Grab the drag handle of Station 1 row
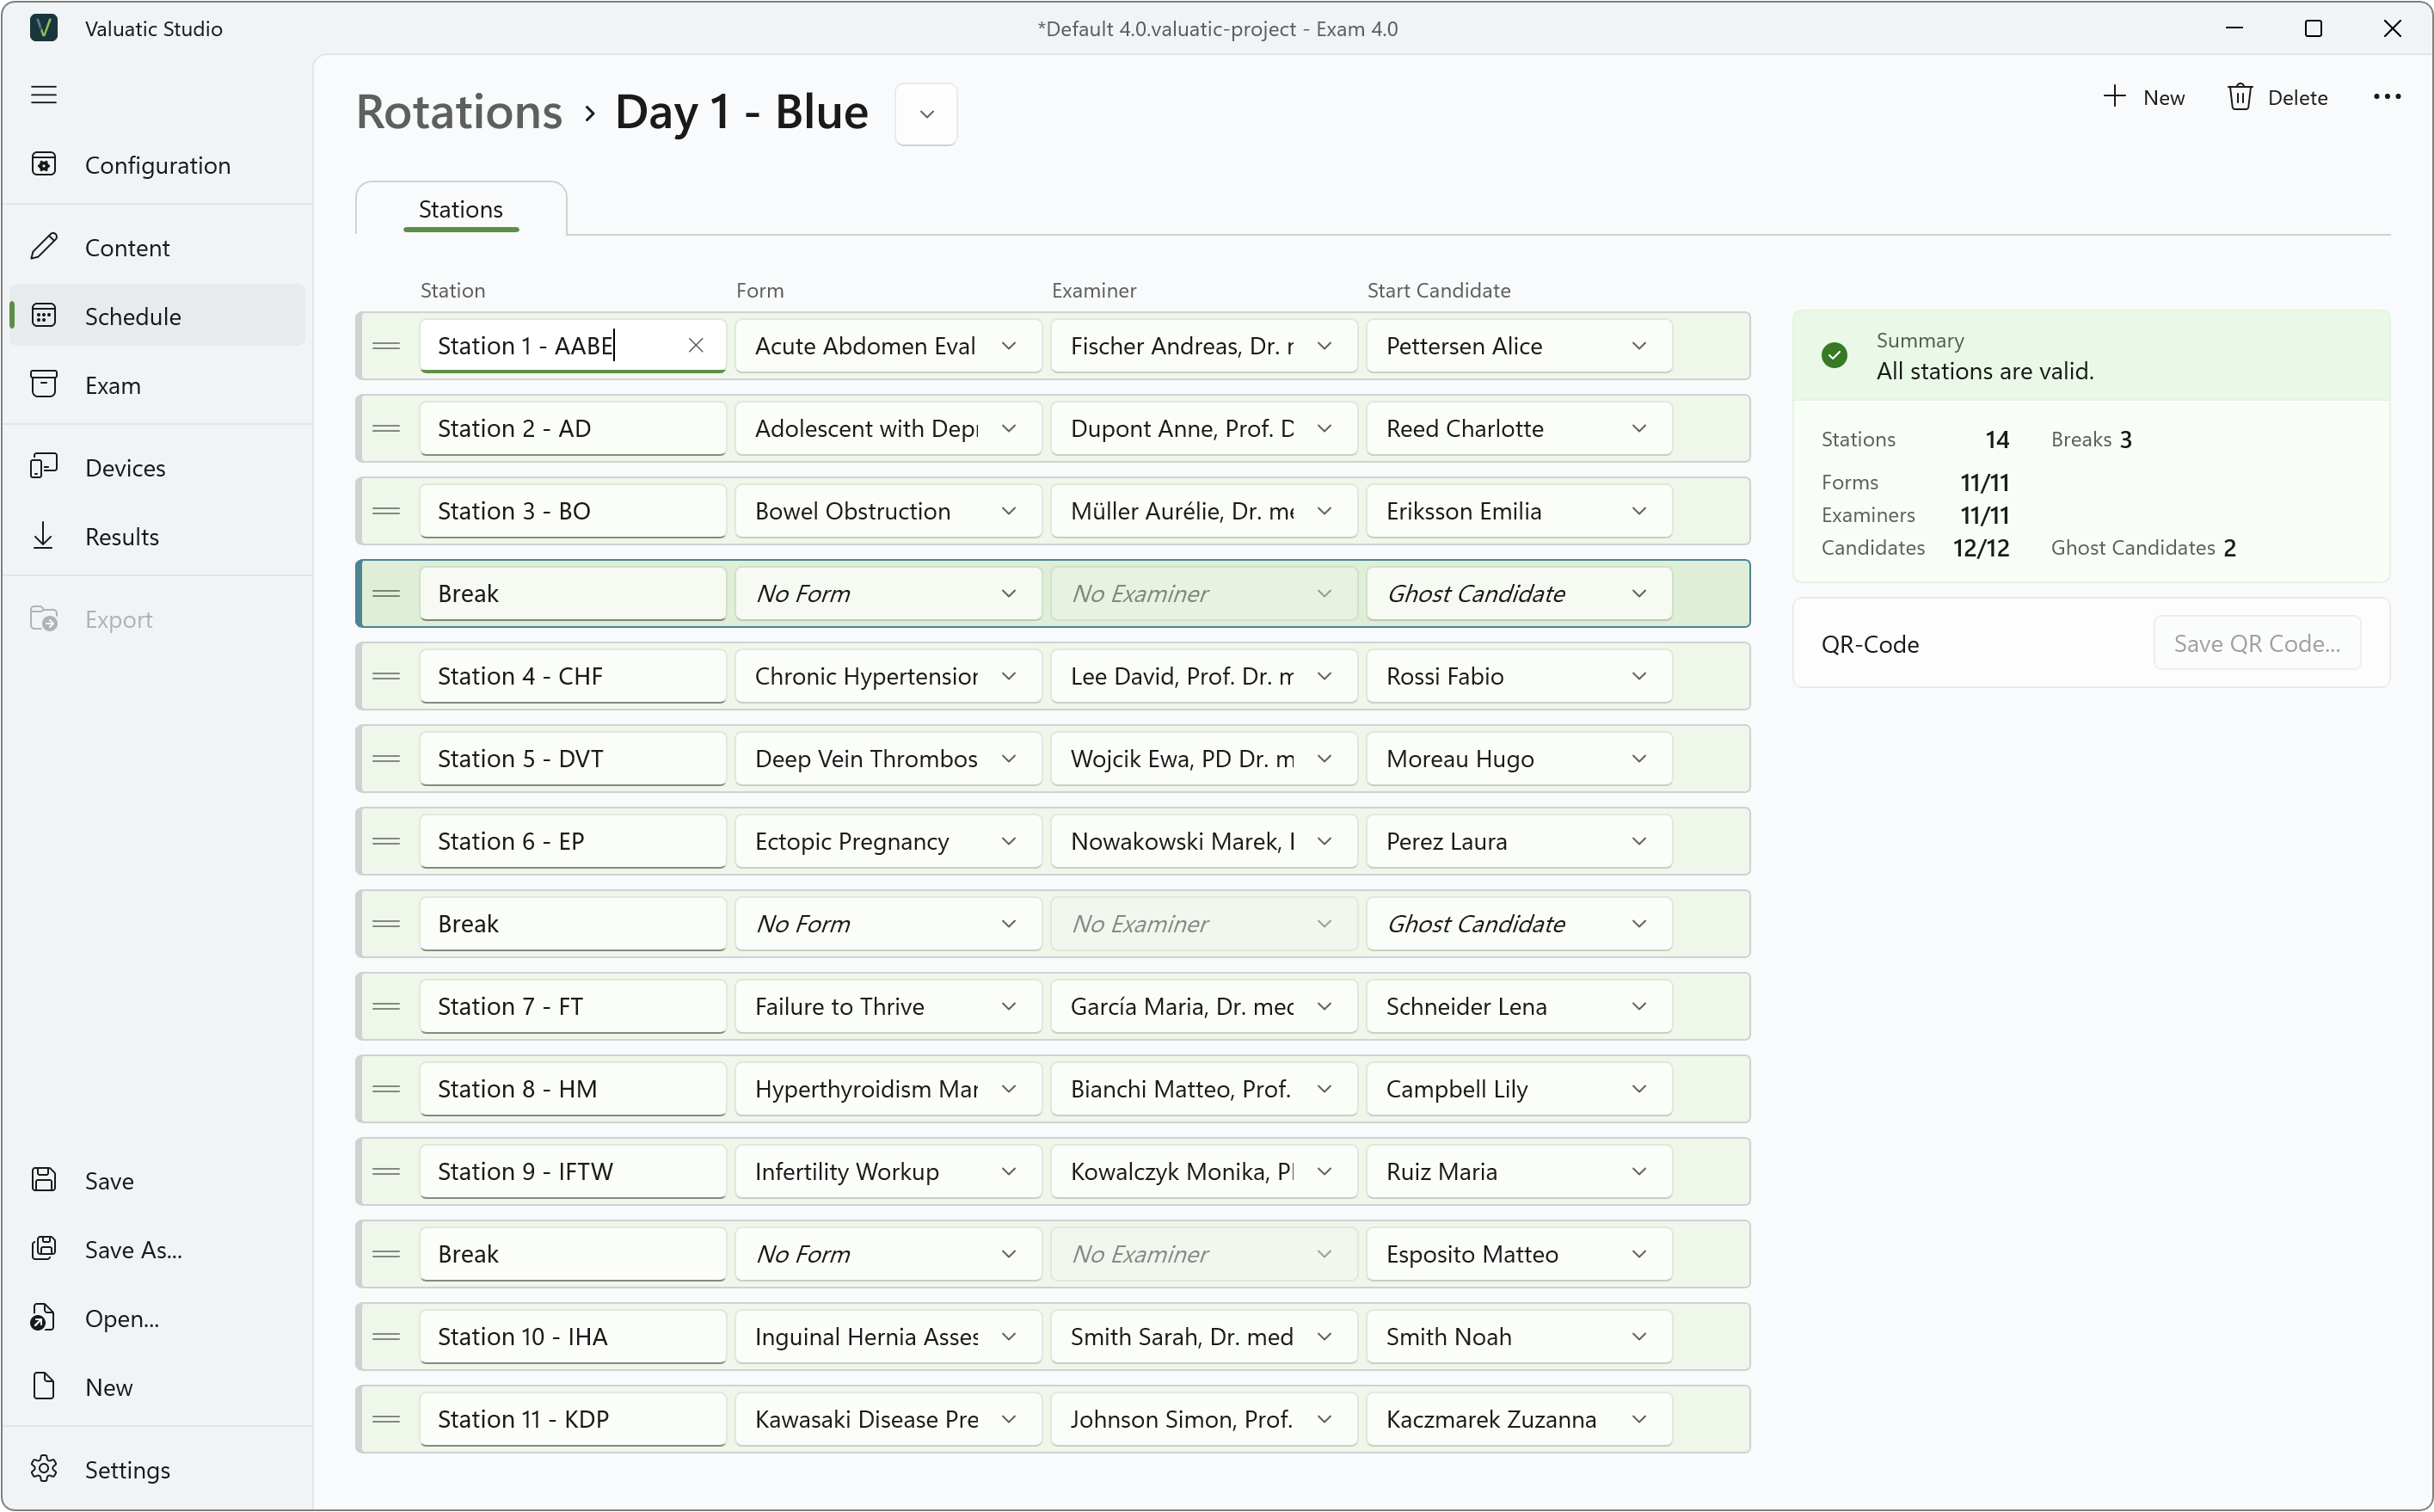 (x=386, y=345)
